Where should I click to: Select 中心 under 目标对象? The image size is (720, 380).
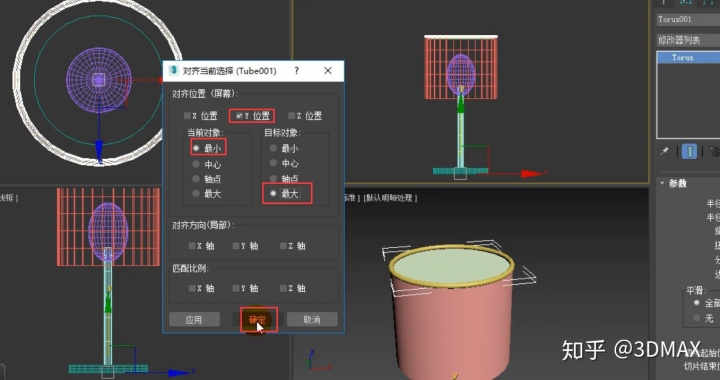pos(273,163)
